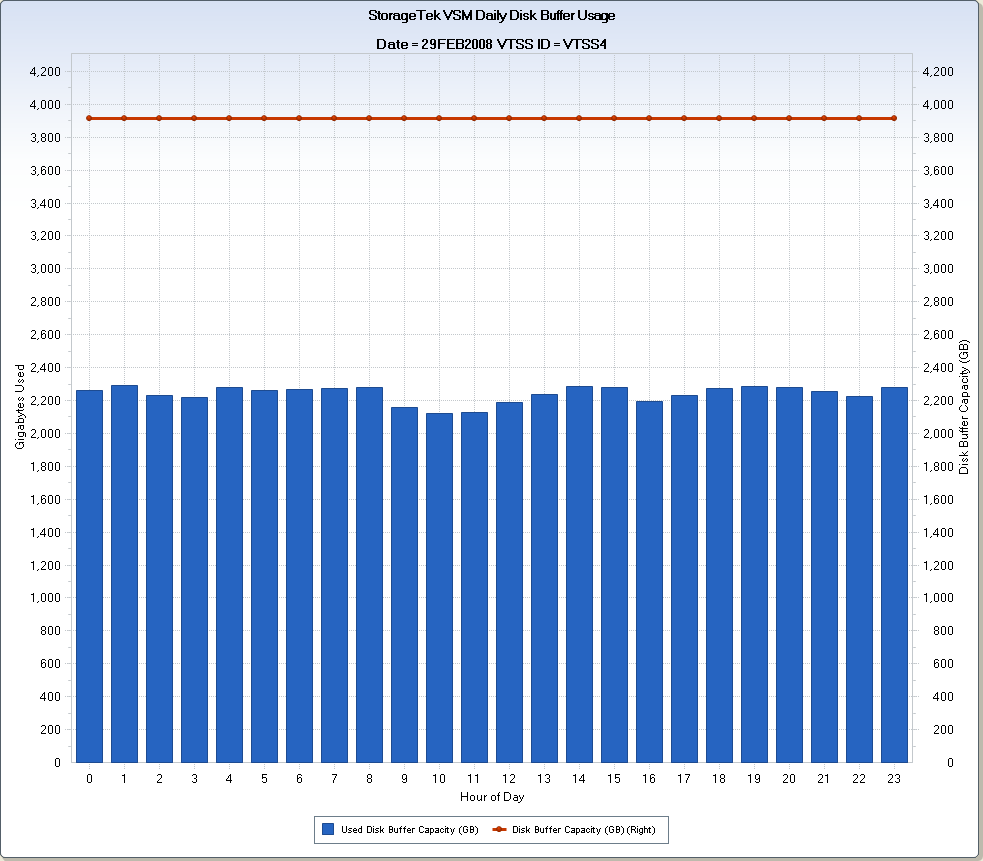Select the blue bar for hour 16
Viewport: 983px width, 861px height.
[x=649, y=582]
